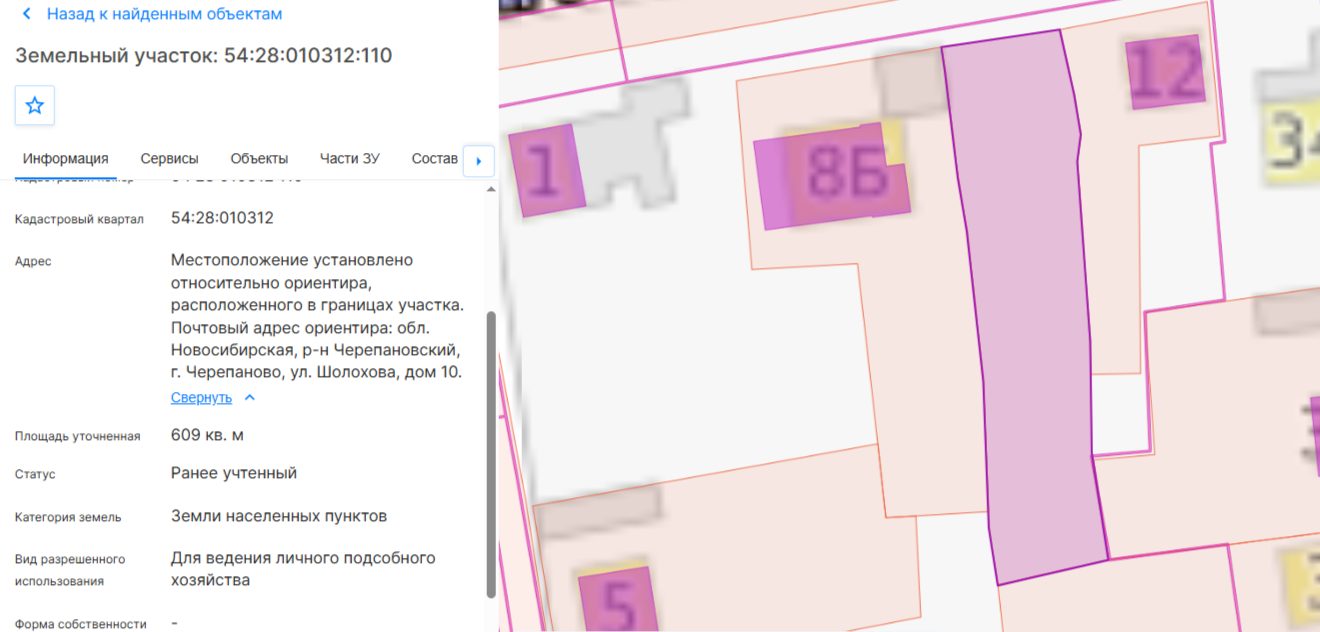
Task: Switch to the Объекты tab
Action: 259,159
